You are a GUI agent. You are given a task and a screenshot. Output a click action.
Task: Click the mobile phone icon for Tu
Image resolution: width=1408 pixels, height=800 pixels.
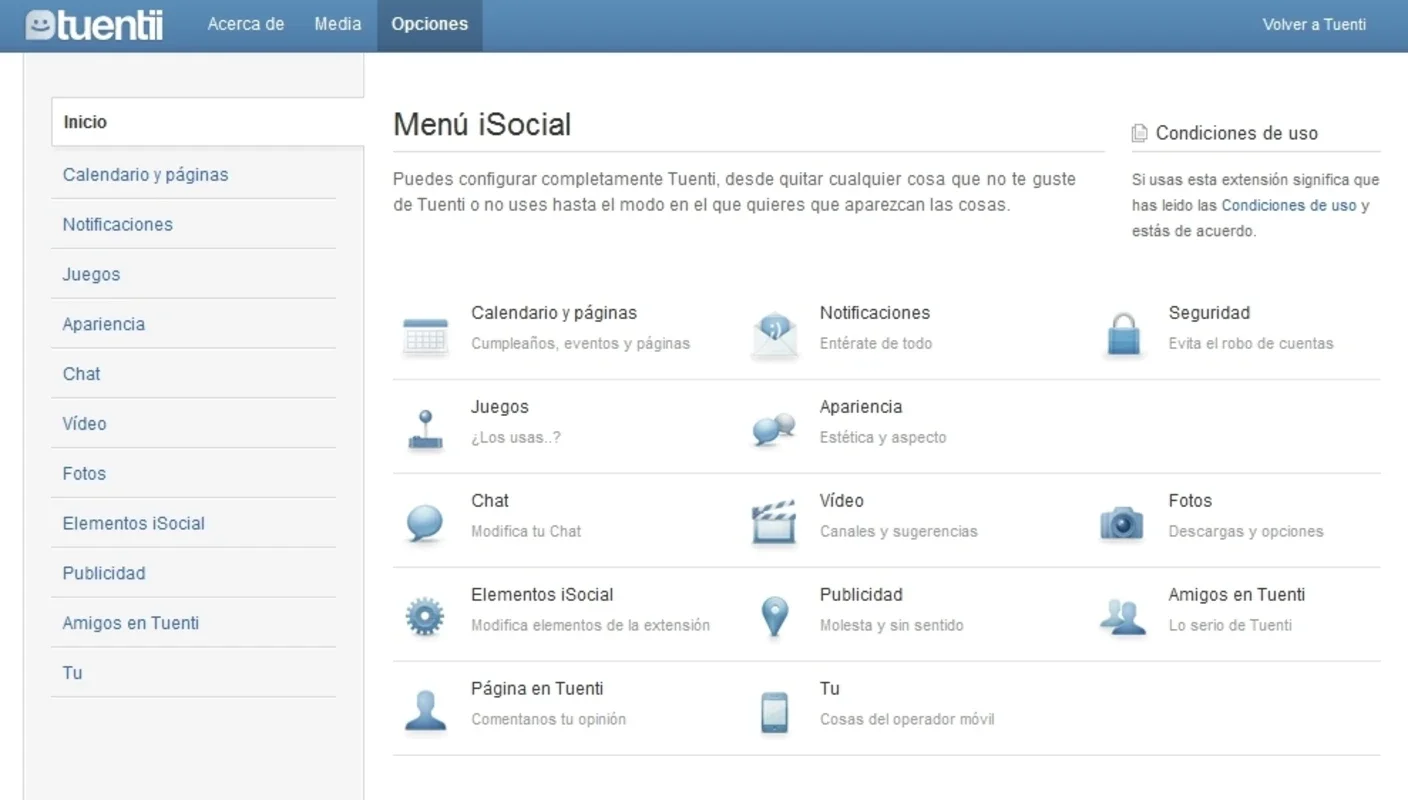(774, 712)
